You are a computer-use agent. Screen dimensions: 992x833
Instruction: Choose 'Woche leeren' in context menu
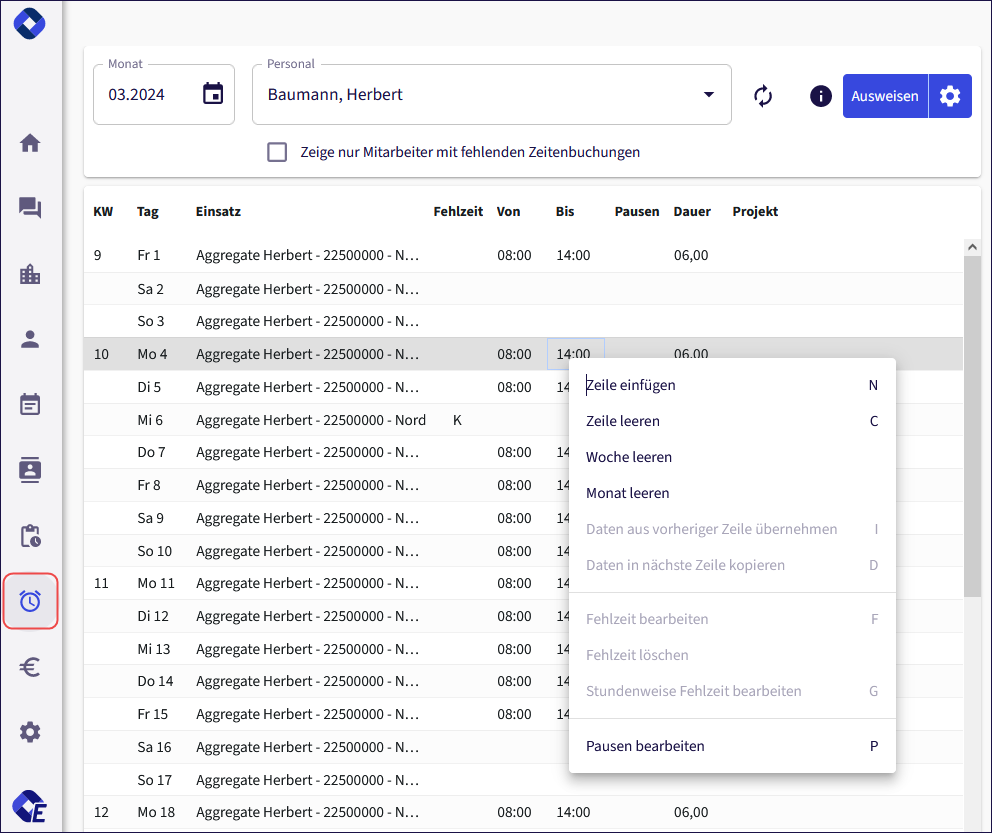(629, 457)
